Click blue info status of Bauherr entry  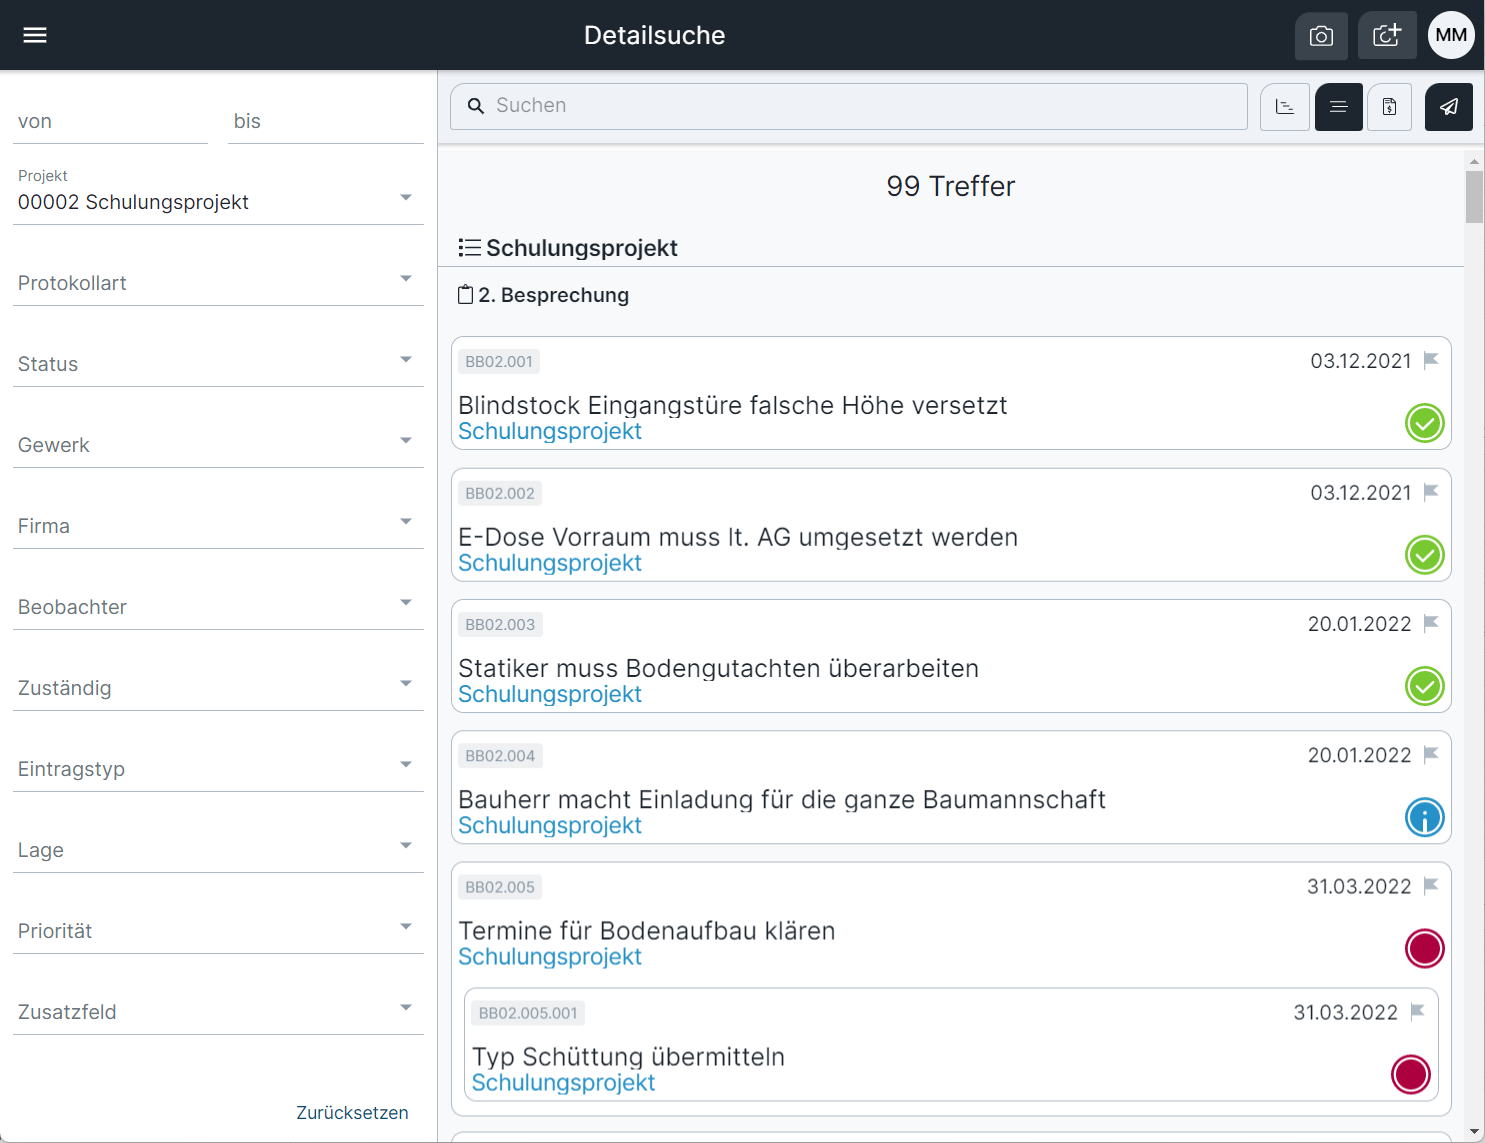pos(1425,817)
